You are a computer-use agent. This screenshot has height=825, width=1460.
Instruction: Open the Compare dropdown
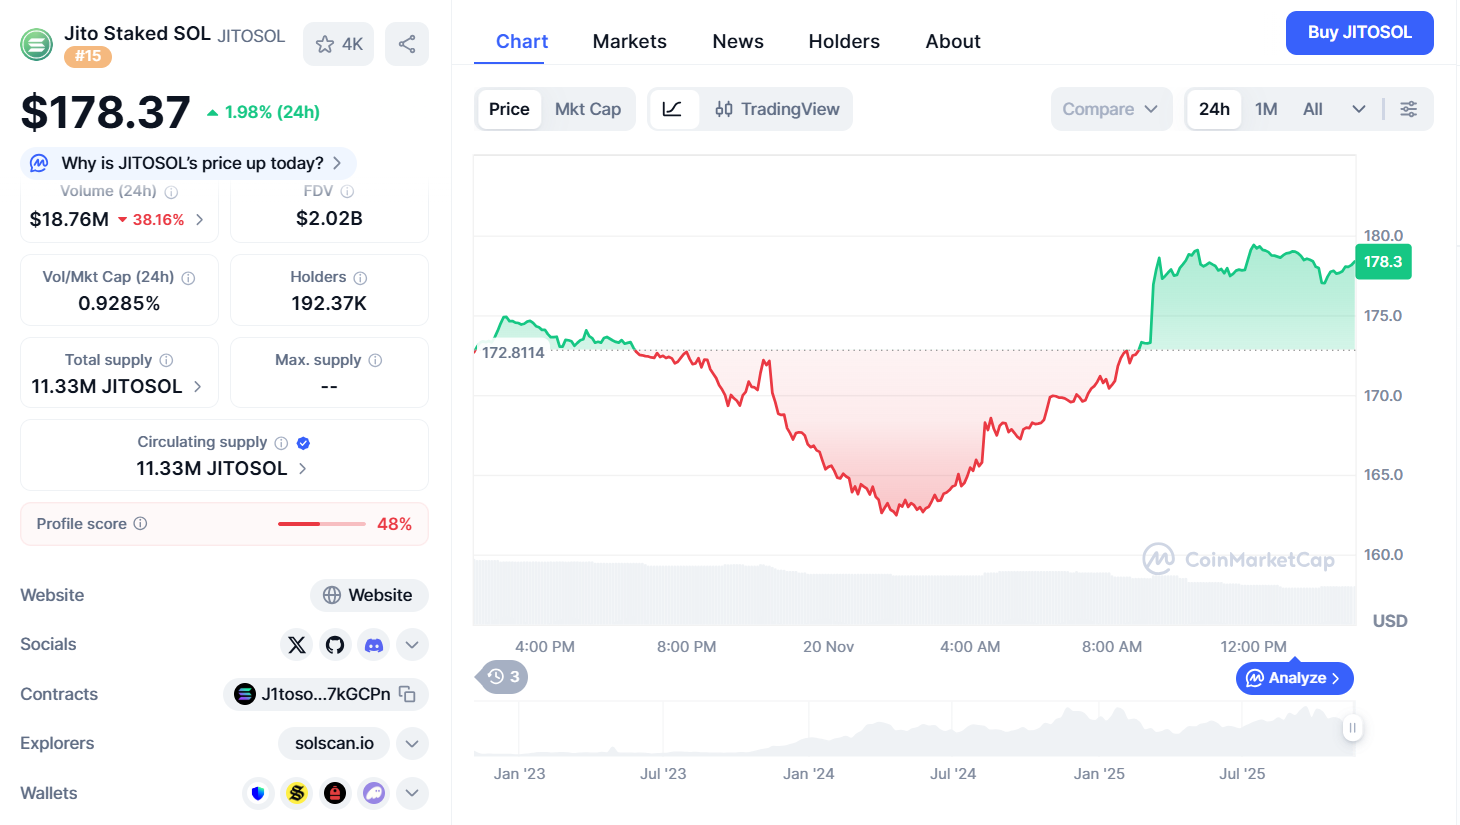coord(1110,109)
